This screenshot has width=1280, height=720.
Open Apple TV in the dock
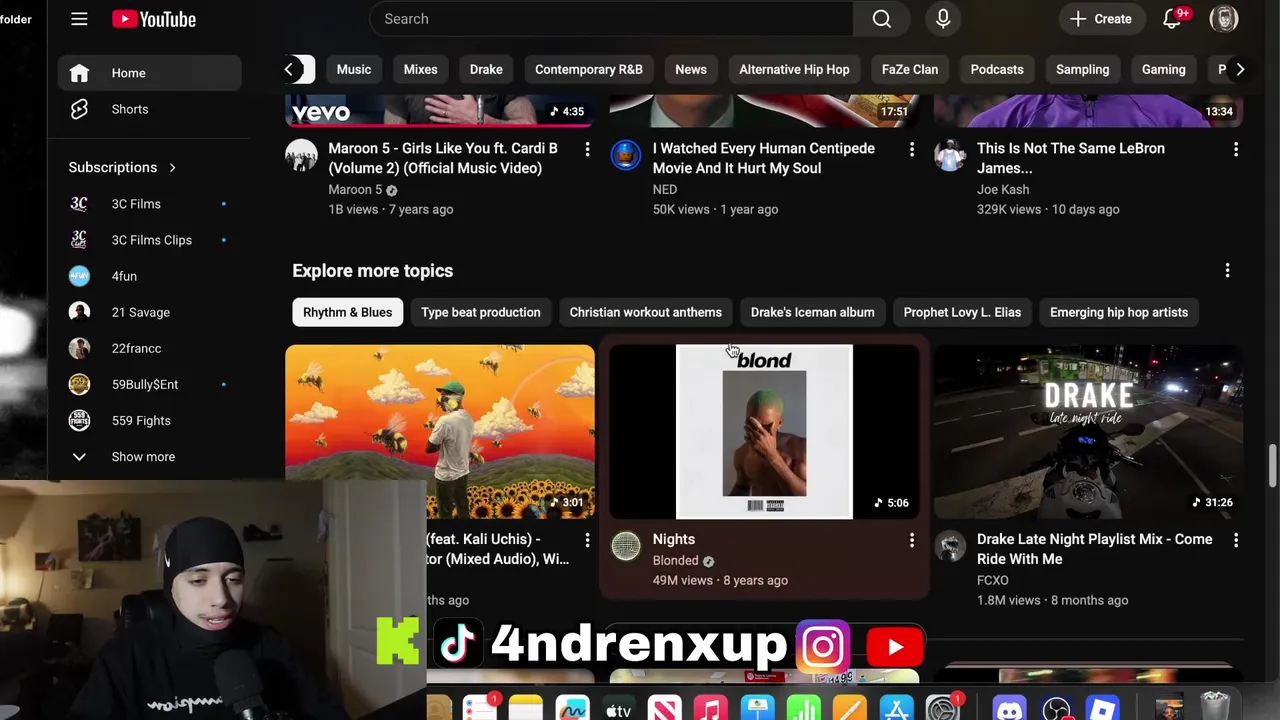point(618,710)
